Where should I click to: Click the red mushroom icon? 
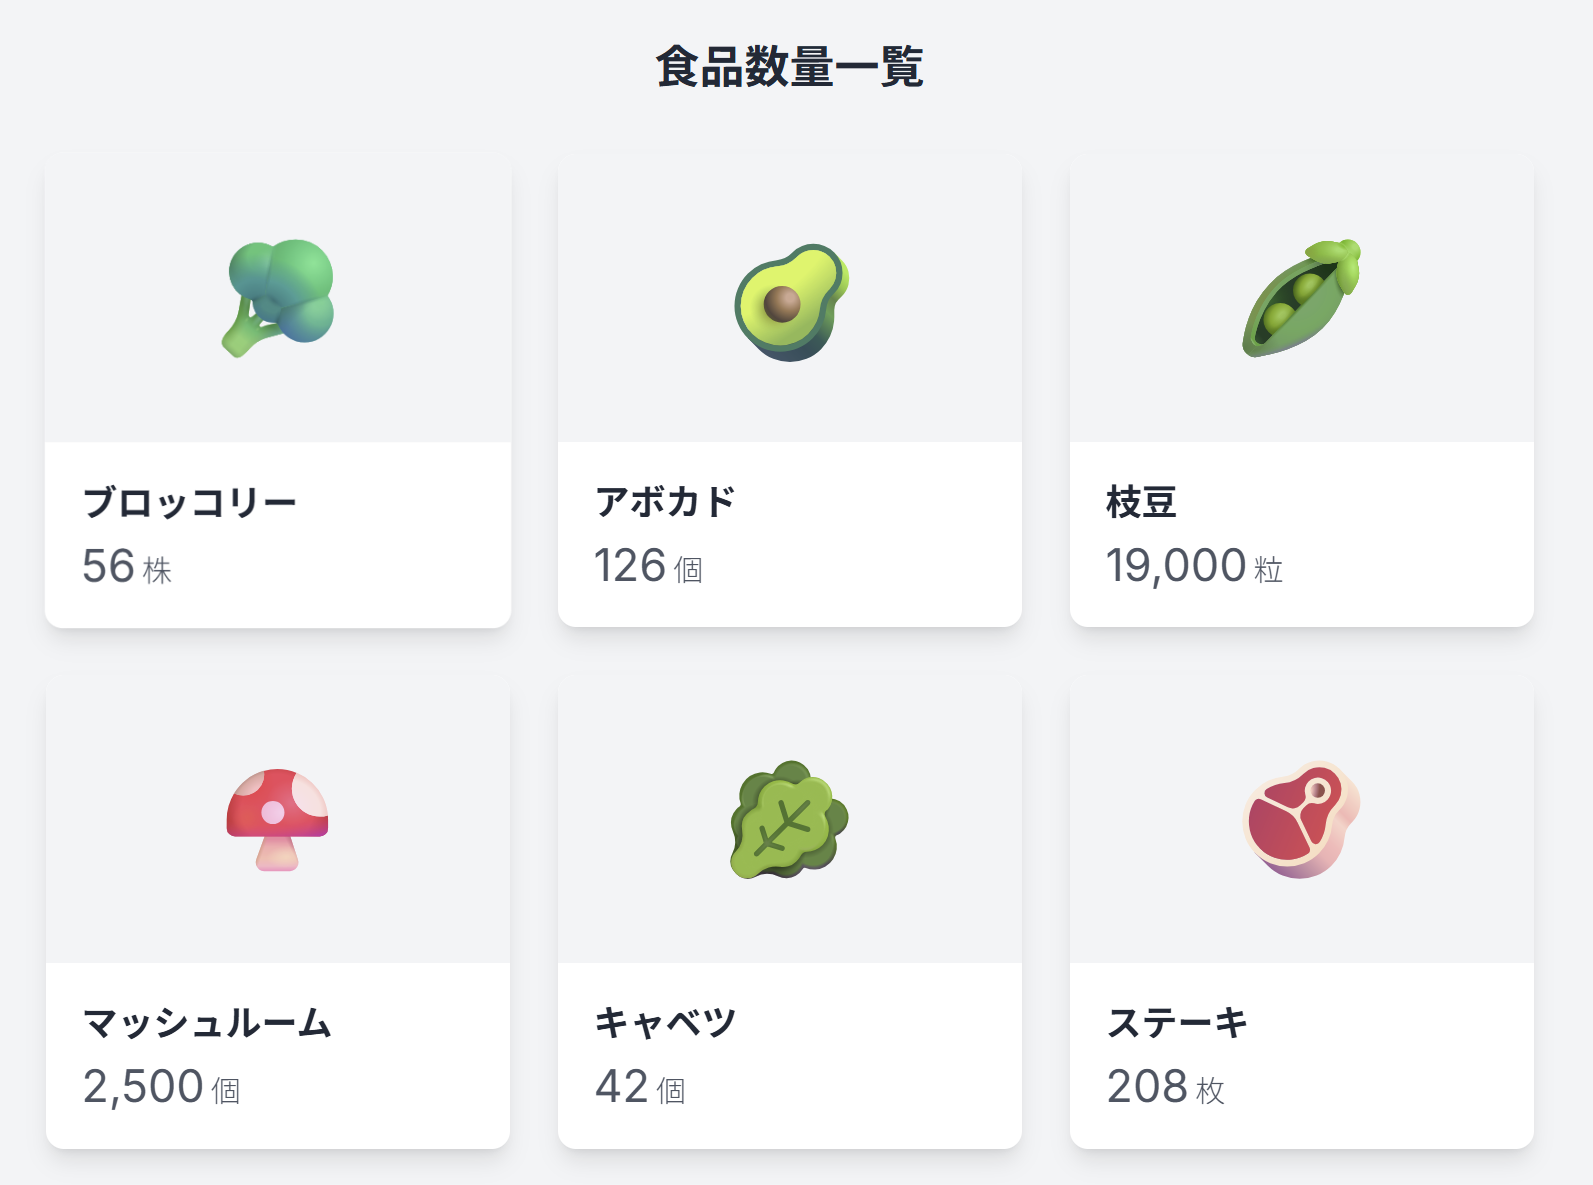[x=277, y=820]
